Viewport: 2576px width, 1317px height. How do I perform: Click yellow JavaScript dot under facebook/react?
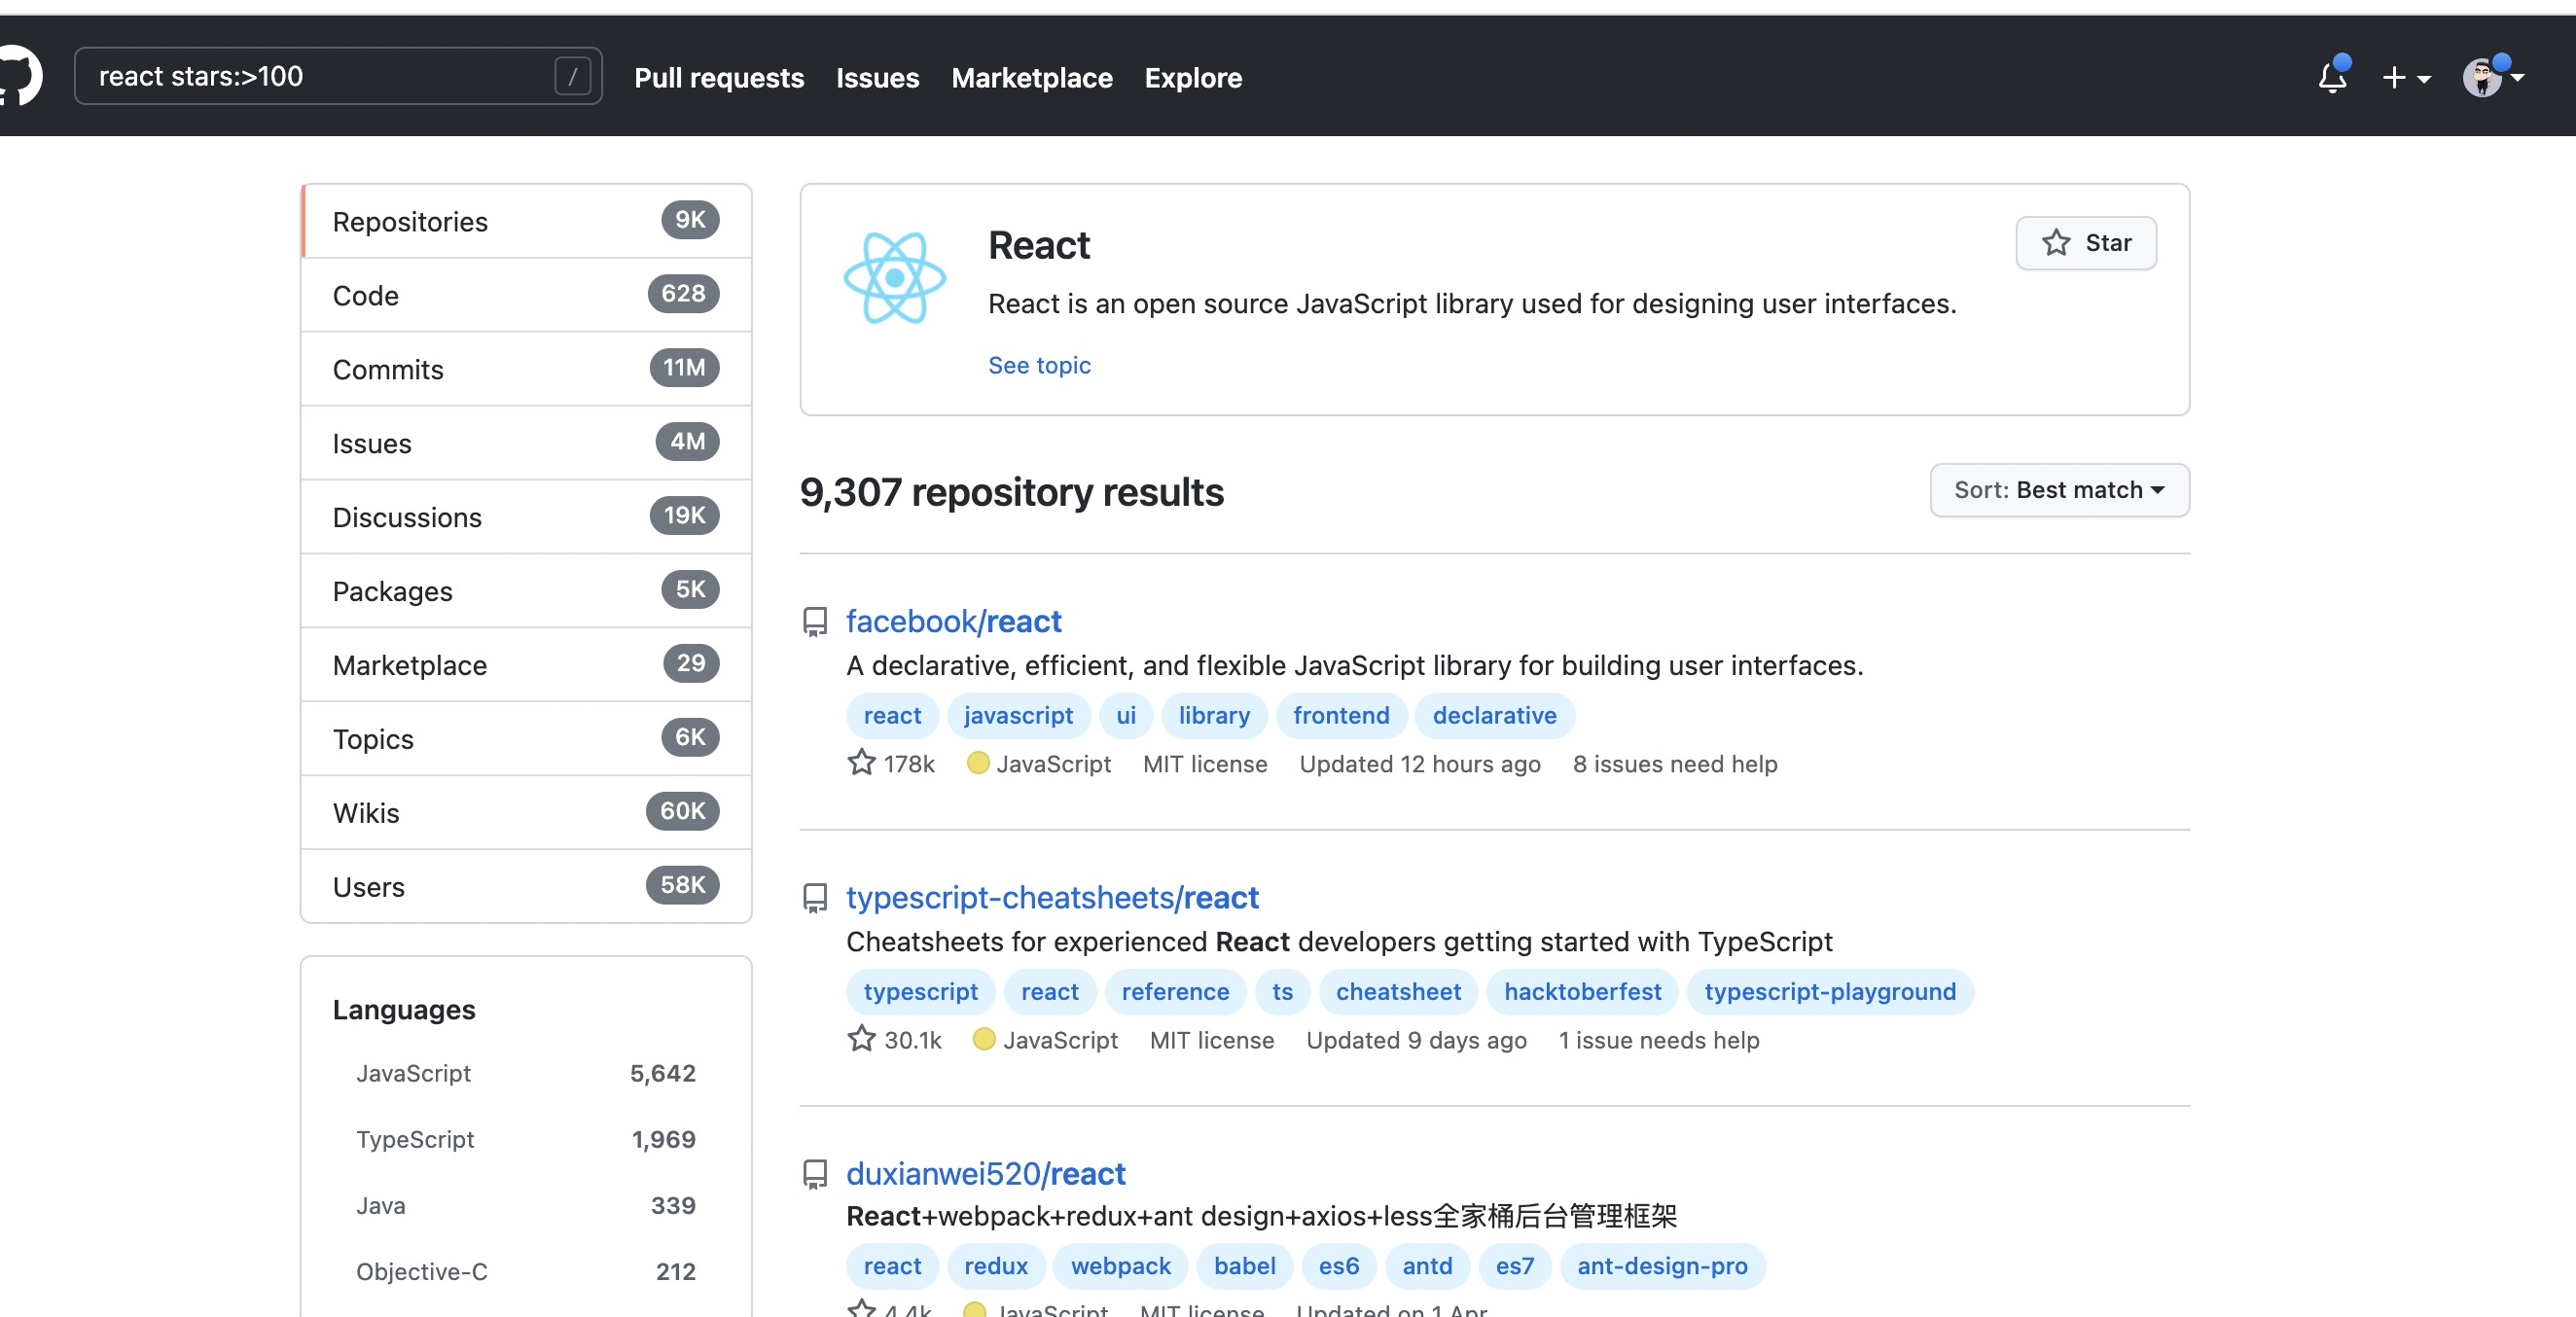click(978, 763)
